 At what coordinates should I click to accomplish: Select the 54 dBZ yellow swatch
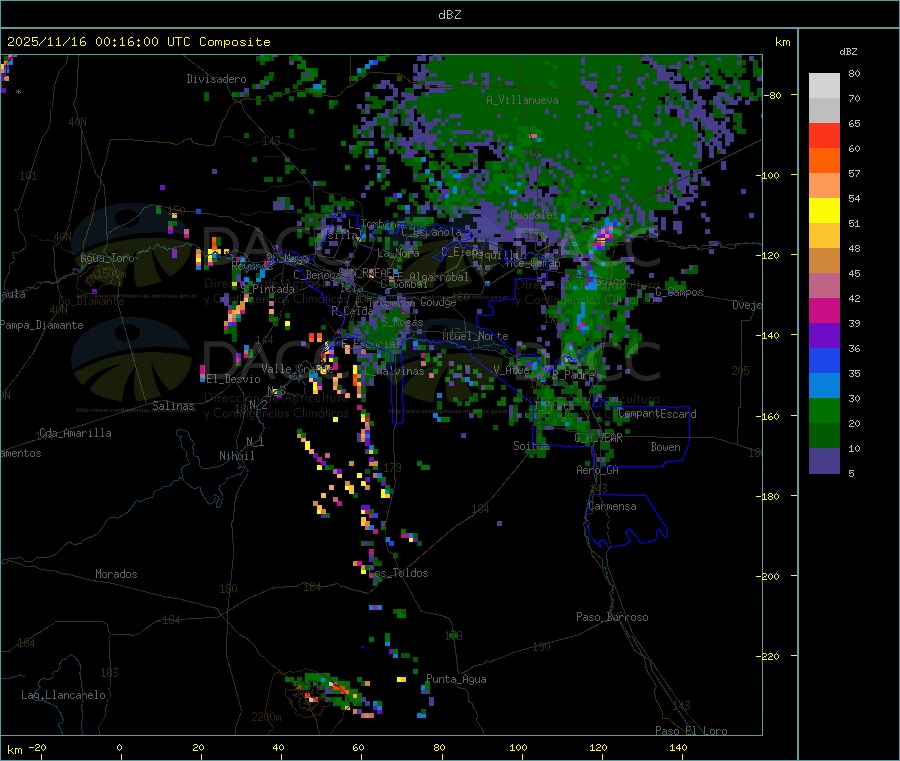click(x=824, y=211)
